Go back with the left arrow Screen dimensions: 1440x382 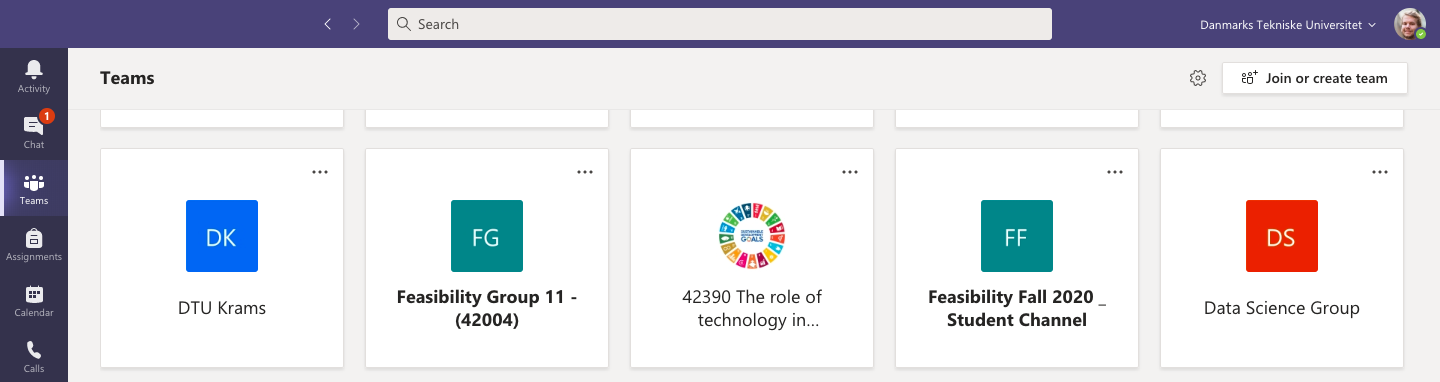[x=327, y=24]
